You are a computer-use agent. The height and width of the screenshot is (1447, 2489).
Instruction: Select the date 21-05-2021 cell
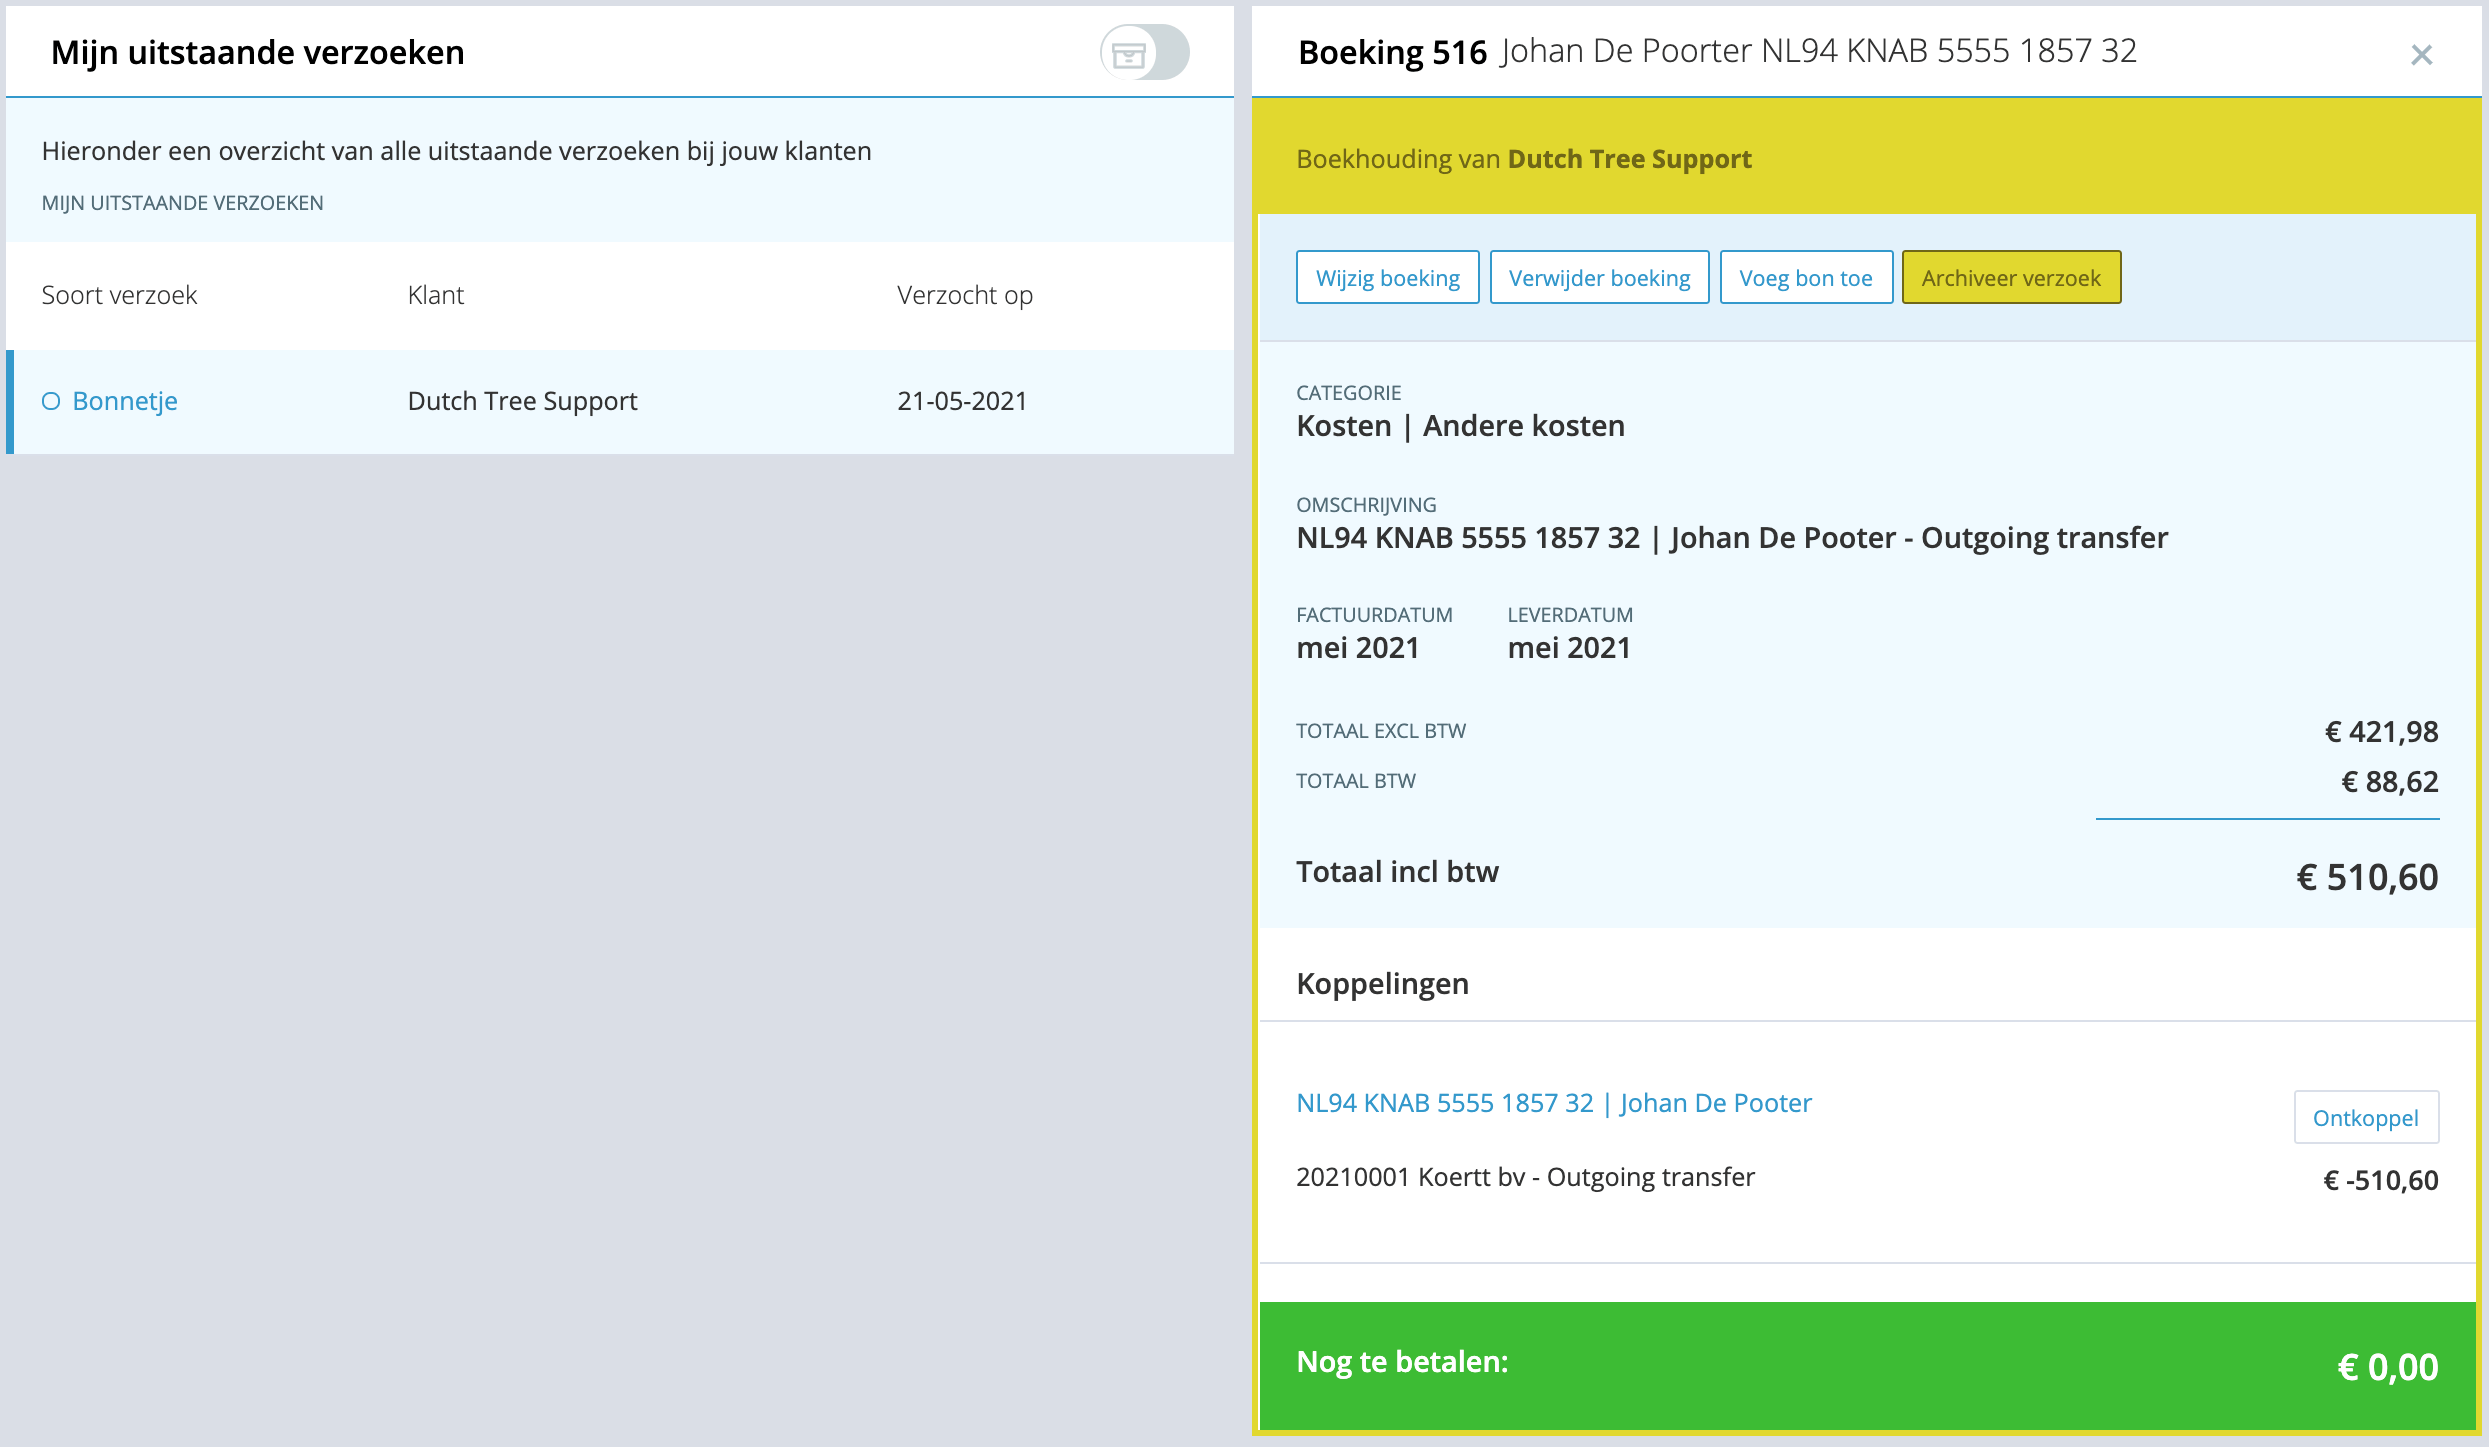pyautogui.click(x=962, y=401)
